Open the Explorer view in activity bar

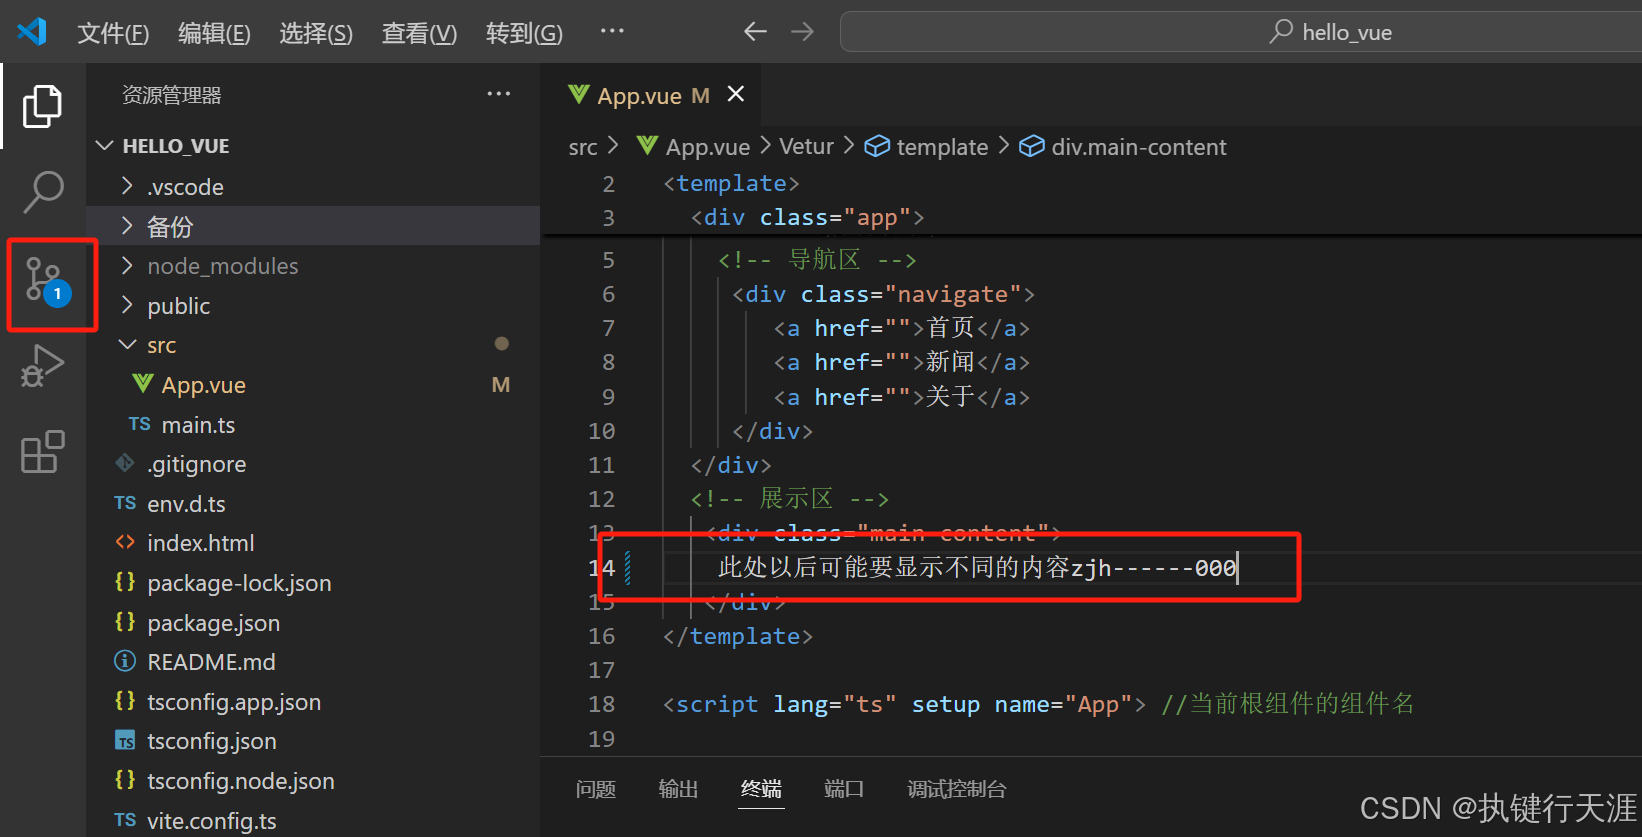click(x=42, y=106)
